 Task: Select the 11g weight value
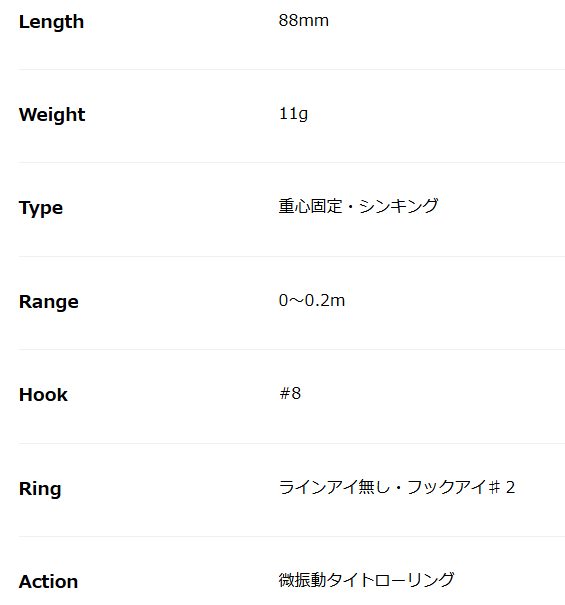coord(293,114)
